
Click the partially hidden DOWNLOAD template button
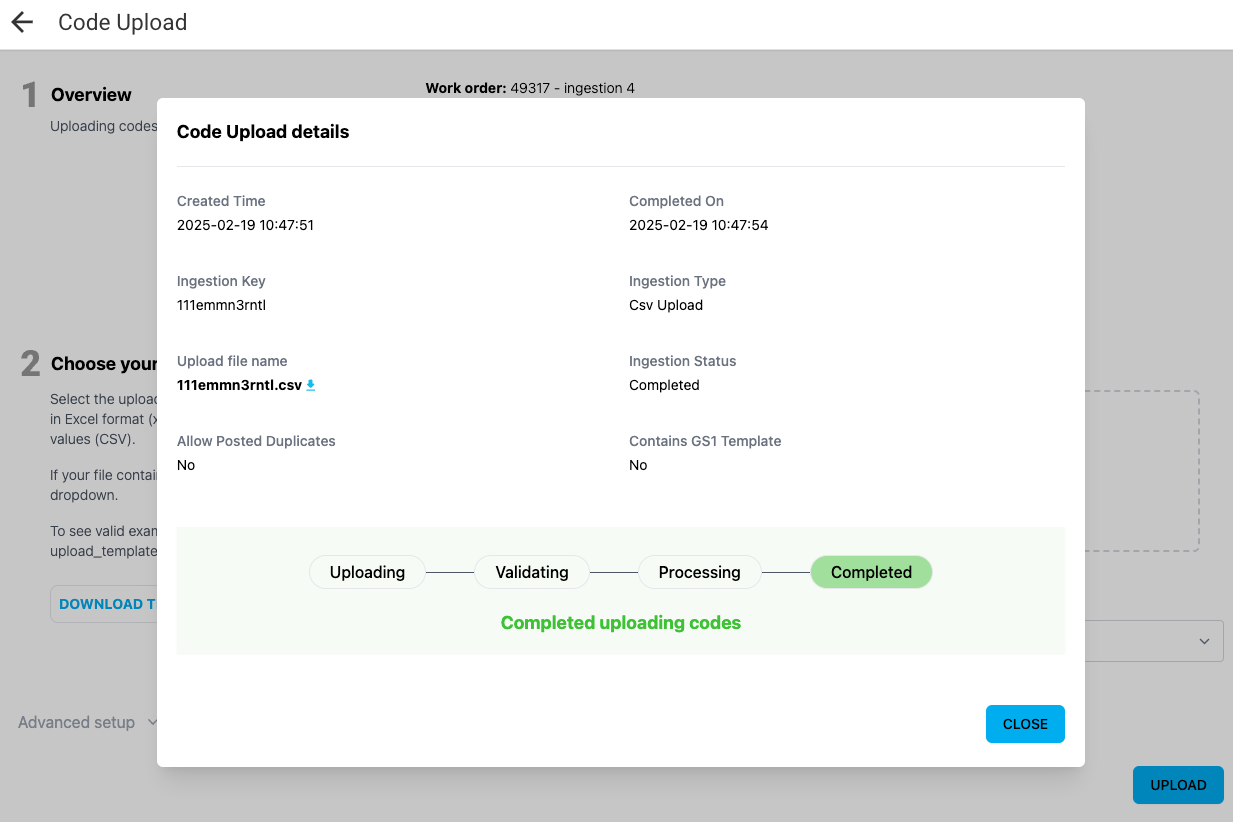(104, 604)
